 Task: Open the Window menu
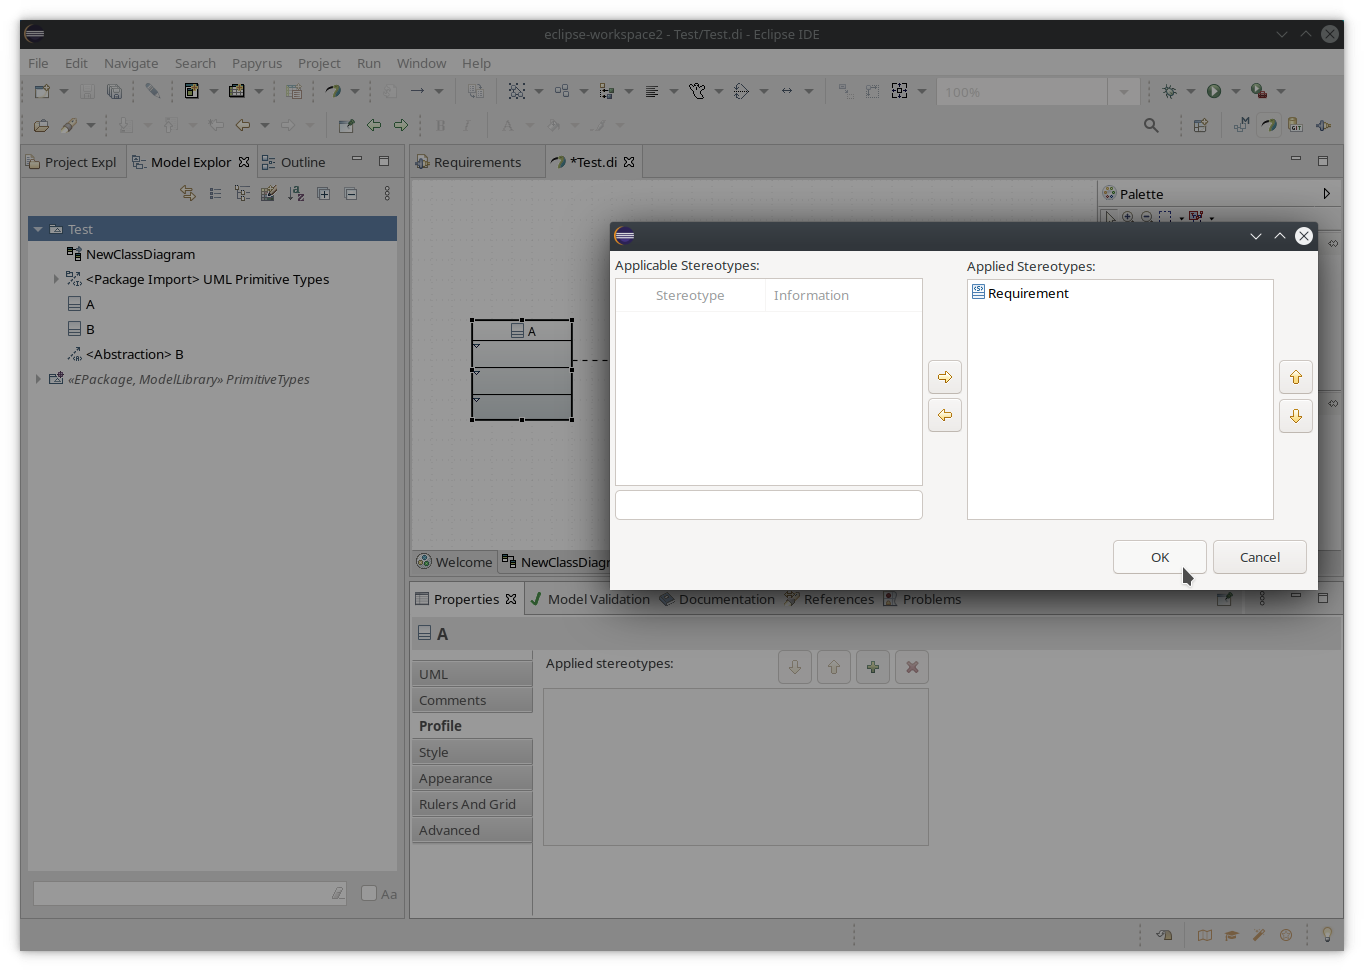(x=421, y=63)
